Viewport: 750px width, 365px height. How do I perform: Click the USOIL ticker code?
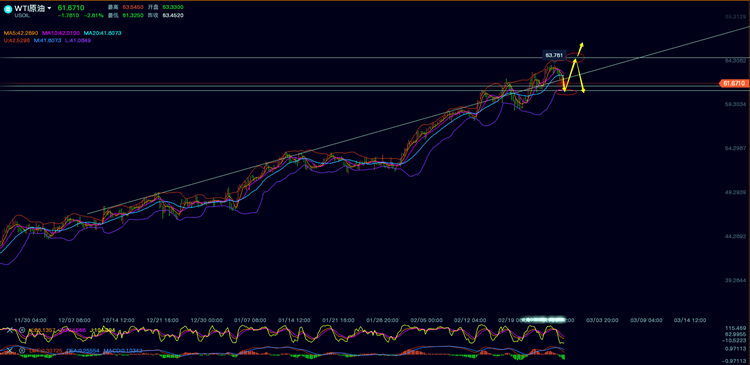[22, 15]
